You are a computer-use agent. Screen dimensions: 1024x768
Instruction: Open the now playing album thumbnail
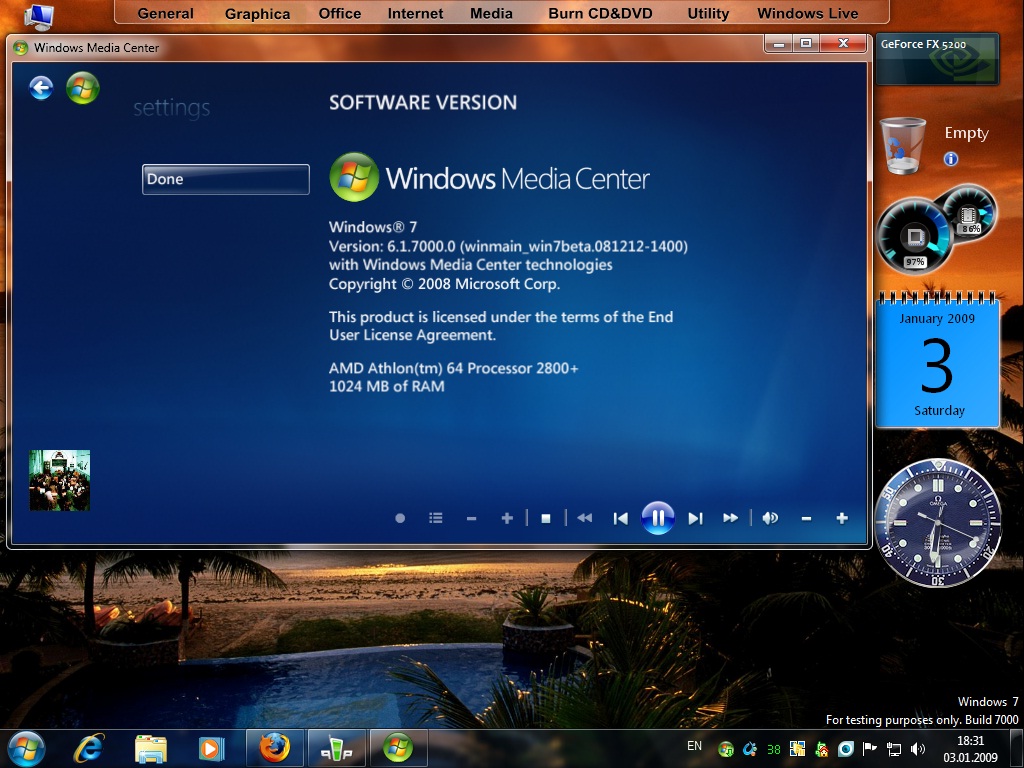(59, 480)
